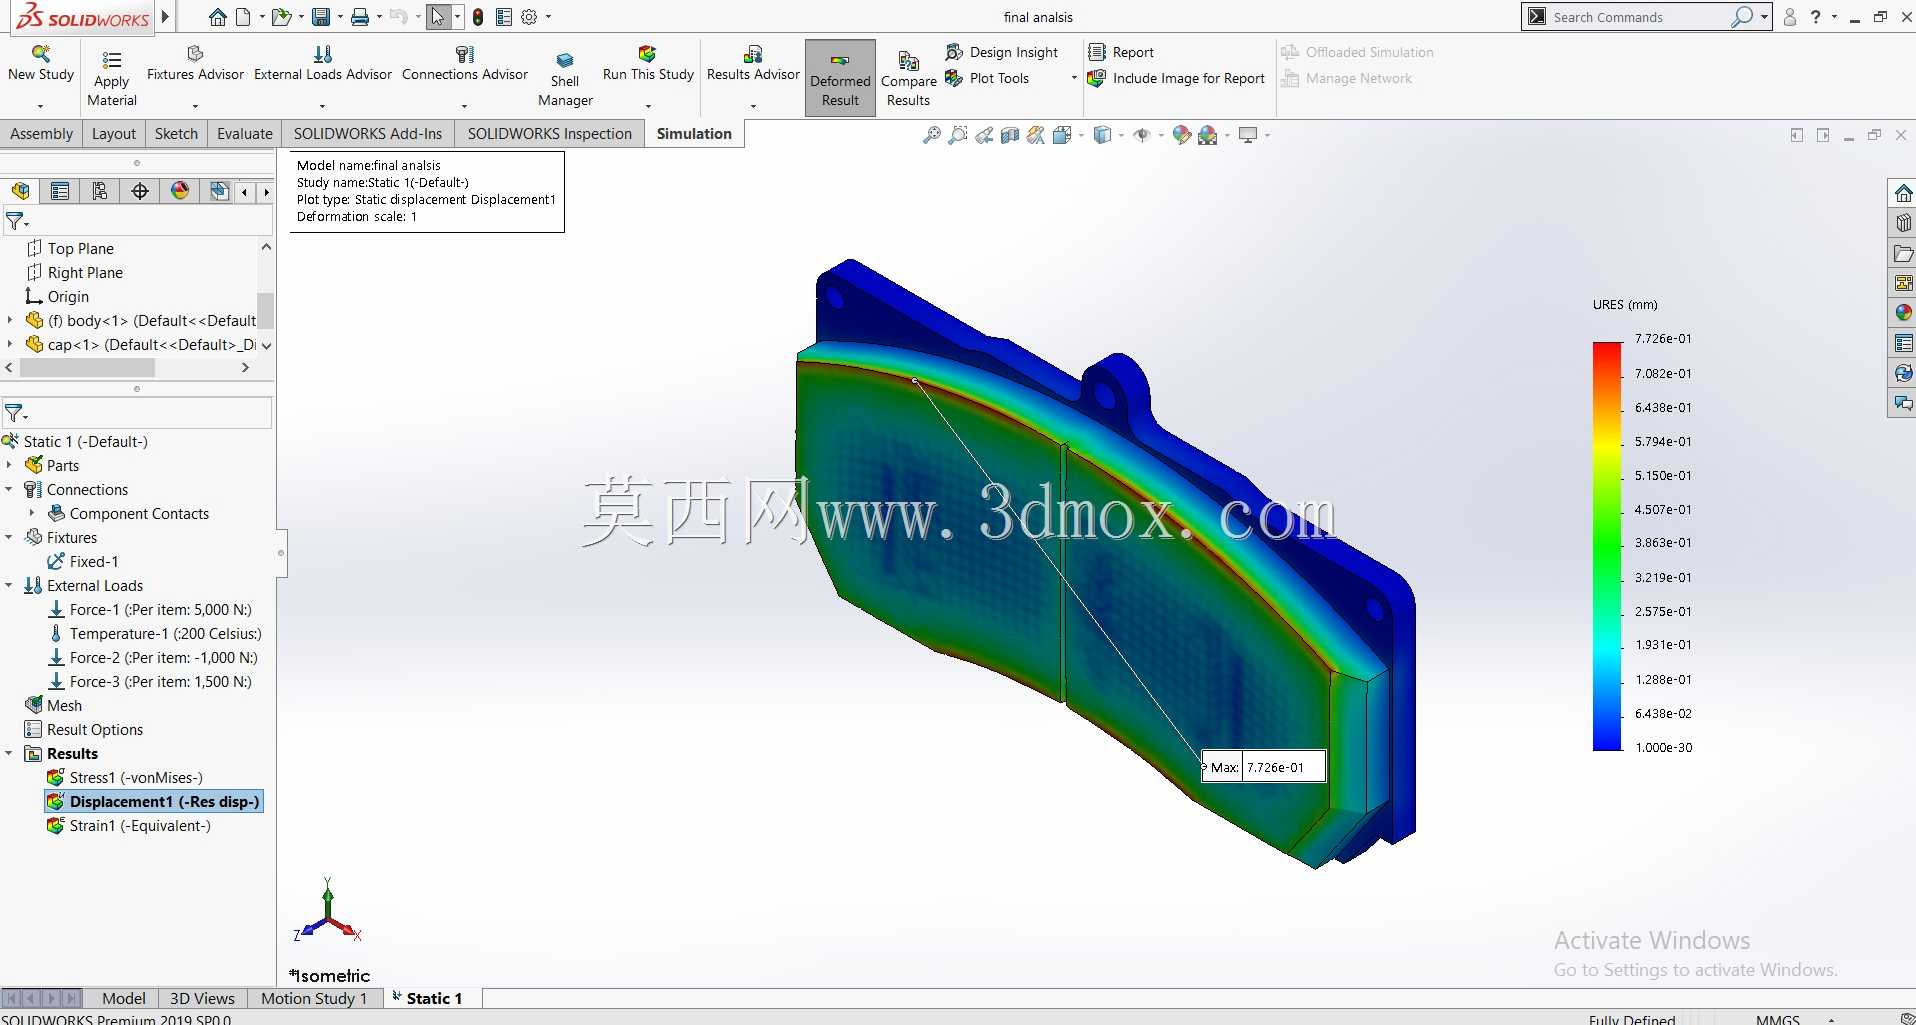1916x1025 pixels.
Task: Expand the body<1> component node
Action: [x=10, y=320]
